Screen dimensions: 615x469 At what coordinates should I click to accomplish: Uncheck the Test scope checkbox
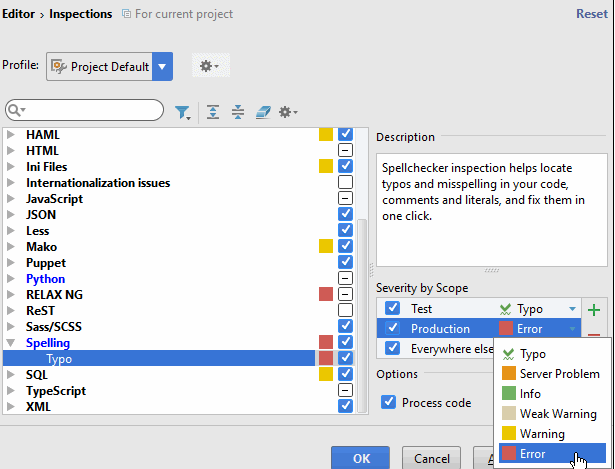[392, 309]
